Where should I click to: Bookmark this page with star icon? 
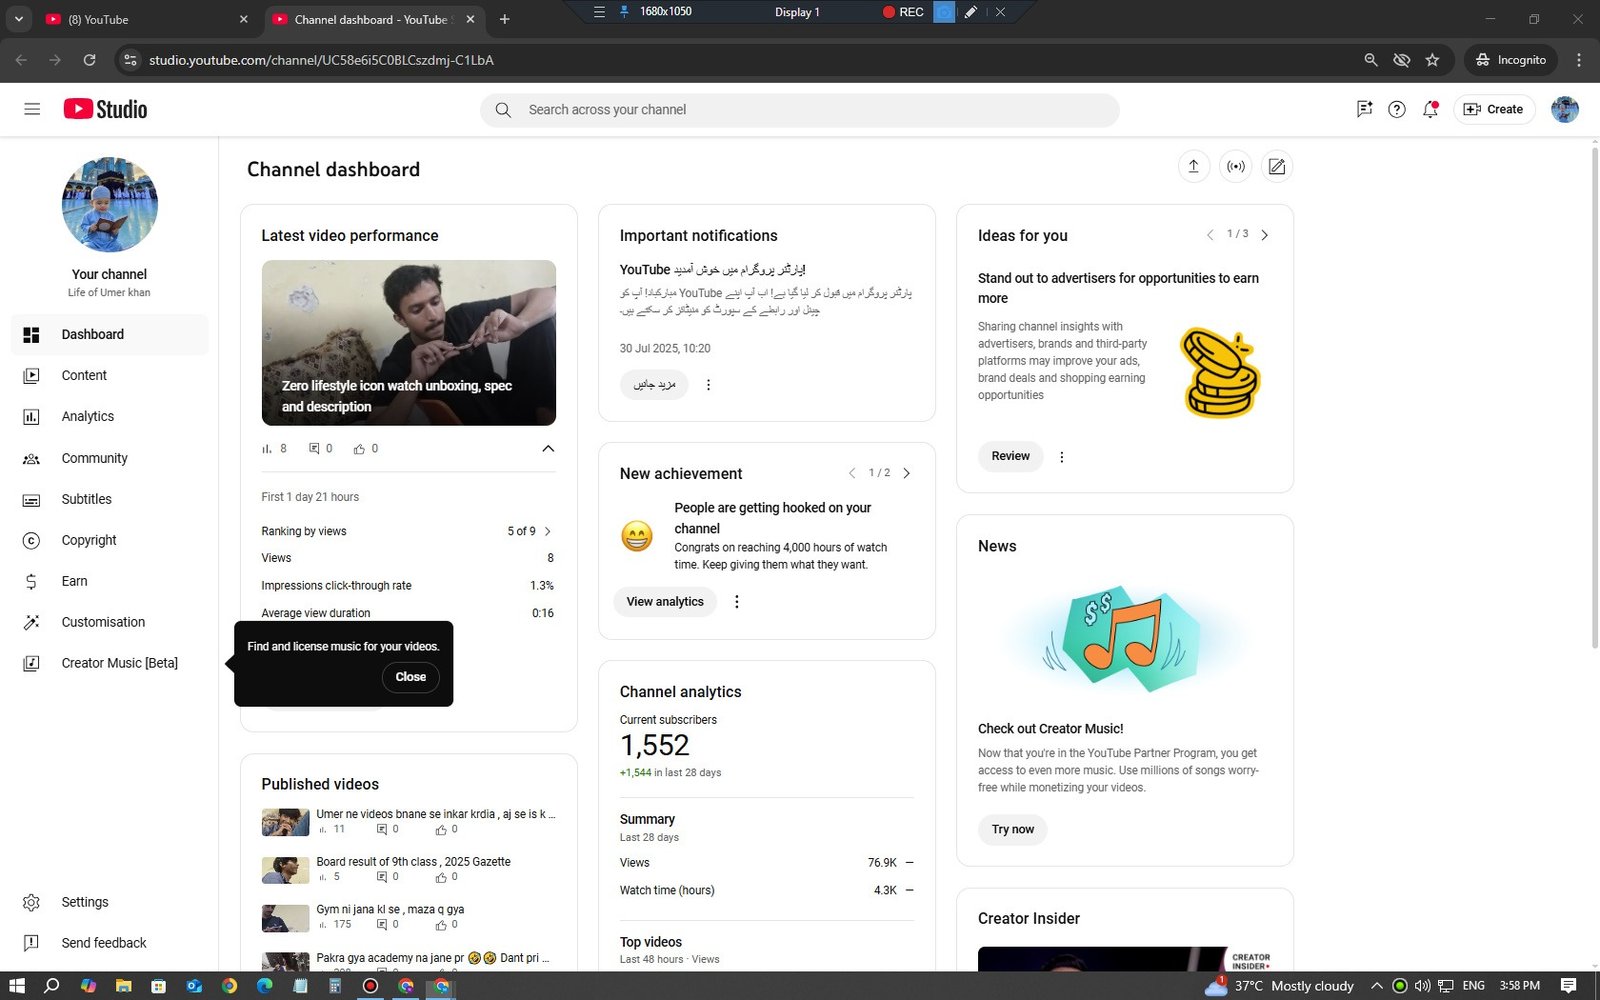(1432, 60)
